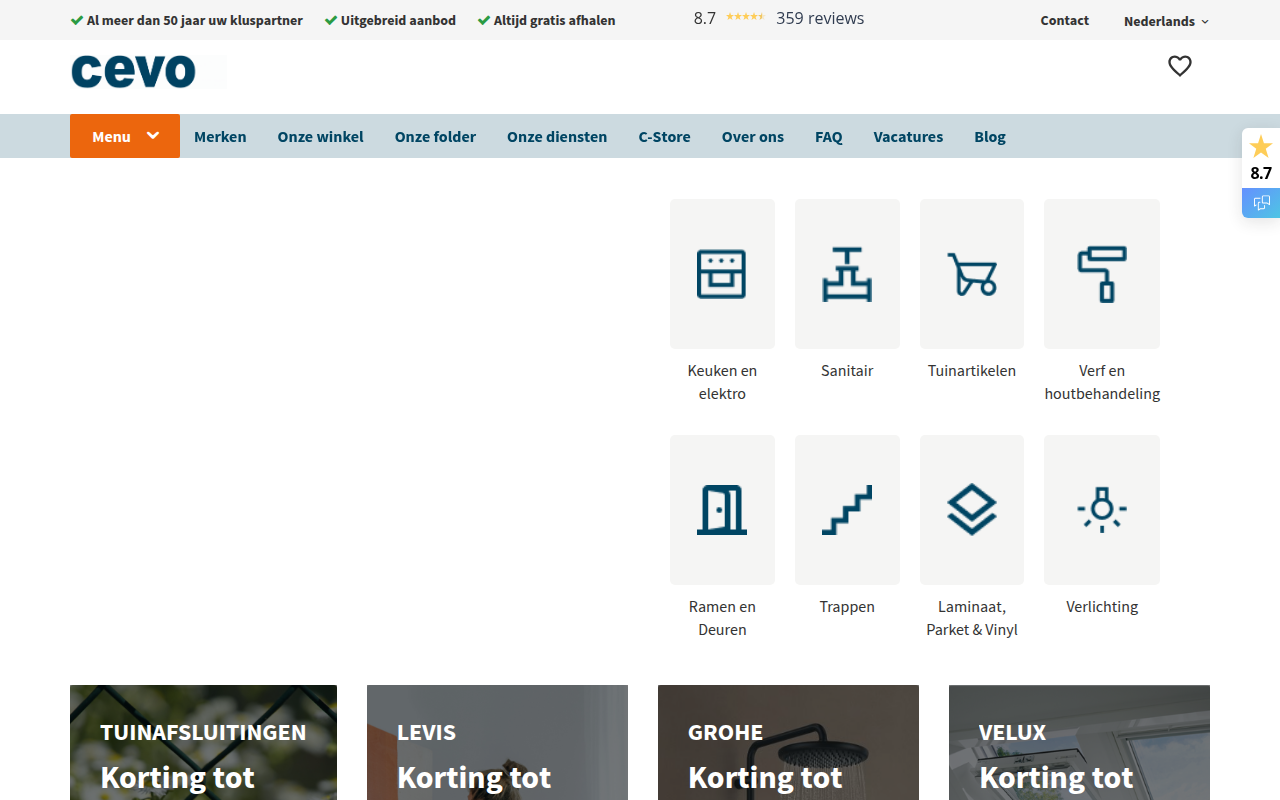The image size is (1280, 800).
Task: Click the star icon in the side review widget
Action: [1261, 147]
